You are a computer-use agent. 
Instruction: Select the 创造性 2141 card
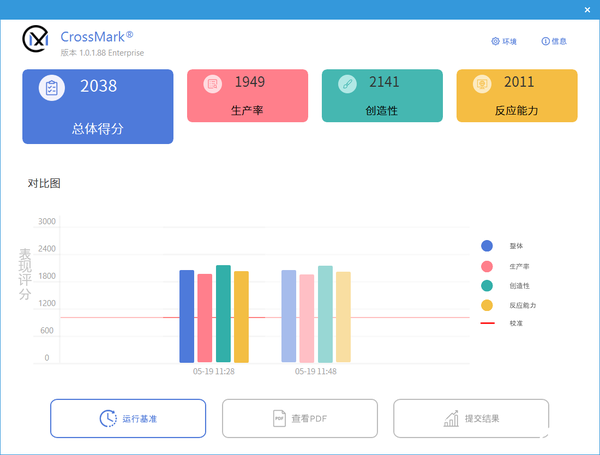[382, 96]
